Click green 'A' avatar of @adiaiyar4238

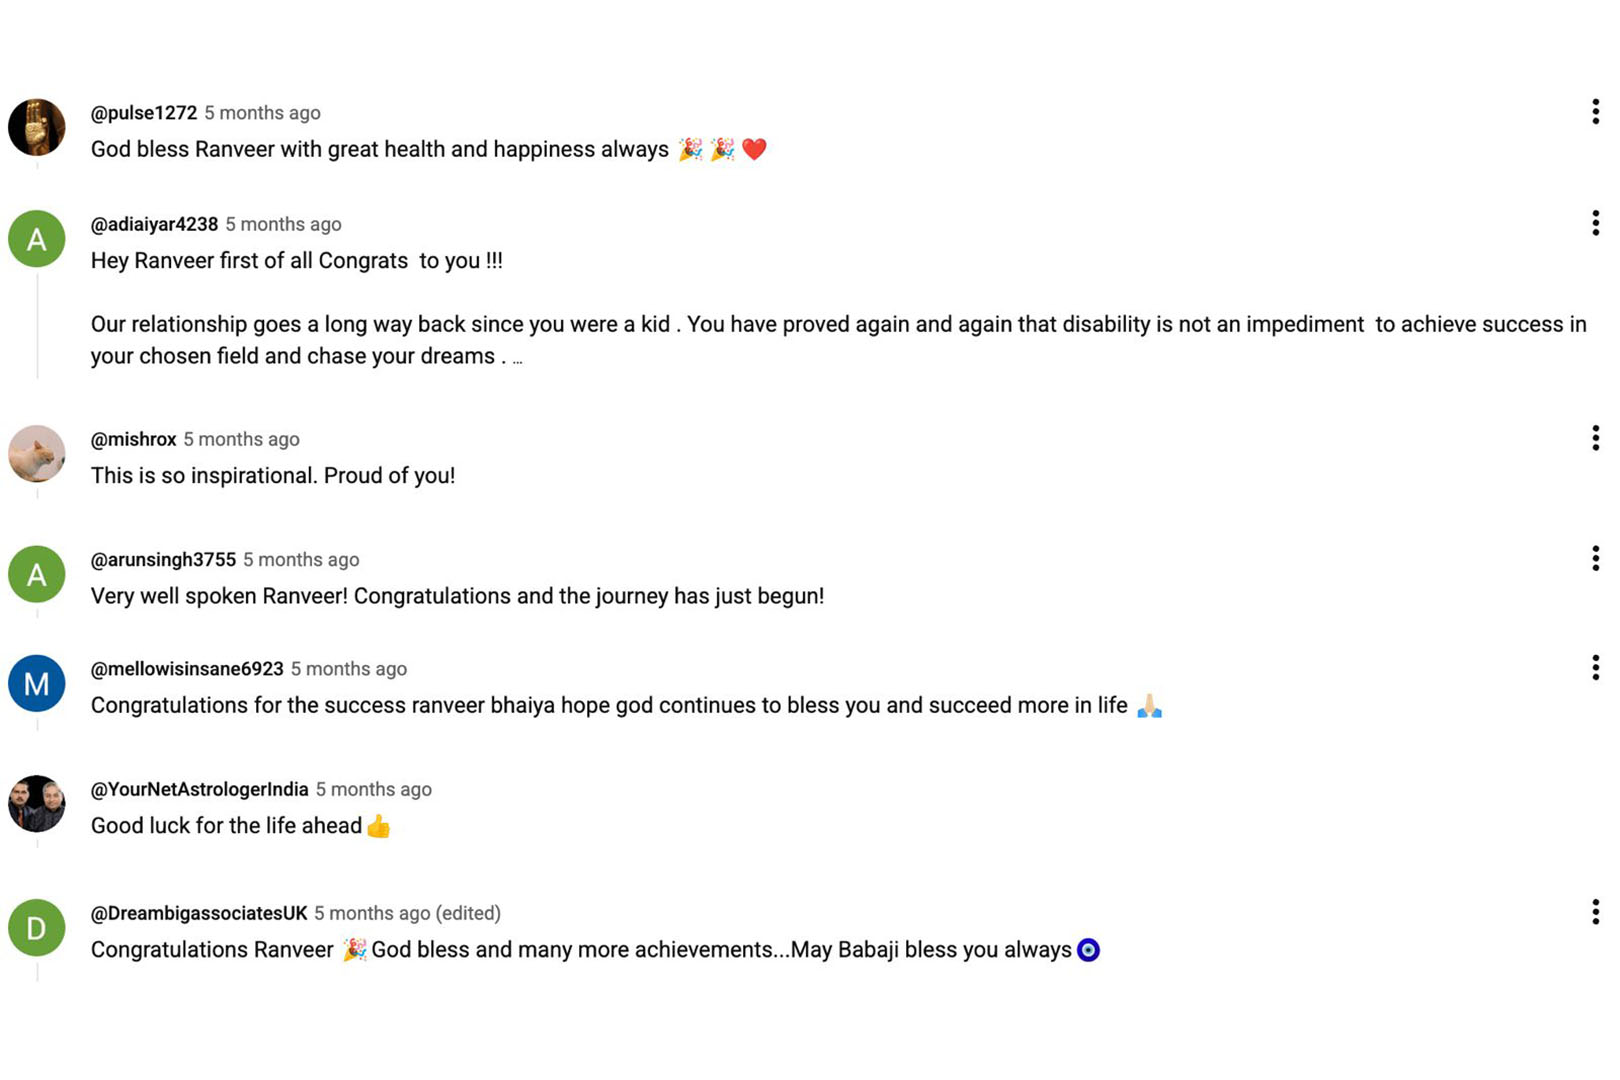point(37,238)
